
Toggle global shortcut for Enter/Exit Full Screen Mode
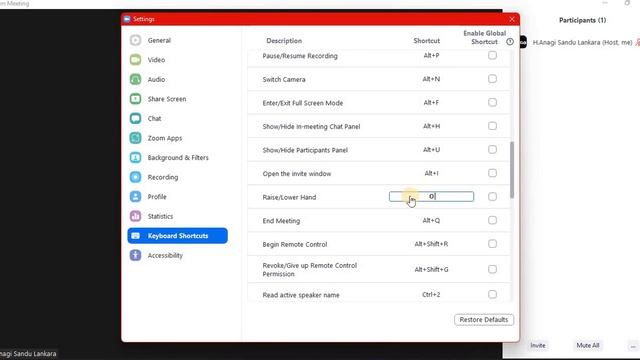point(492,102)
